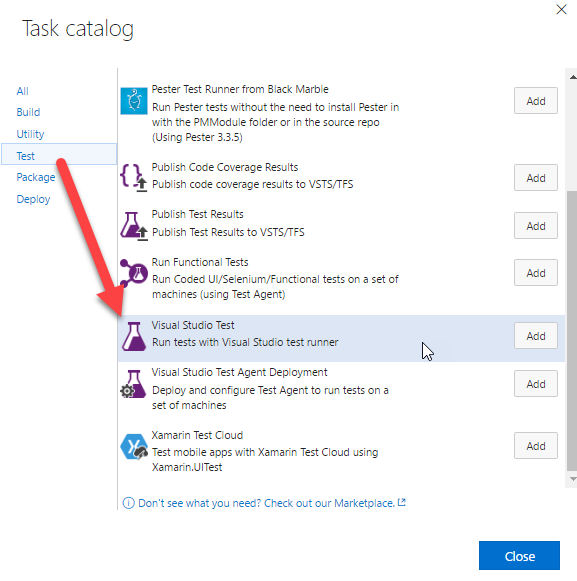The width and height of the screenshot is (577, 581).
Task: Add the Pester Test Runner task
Action: 535,101
